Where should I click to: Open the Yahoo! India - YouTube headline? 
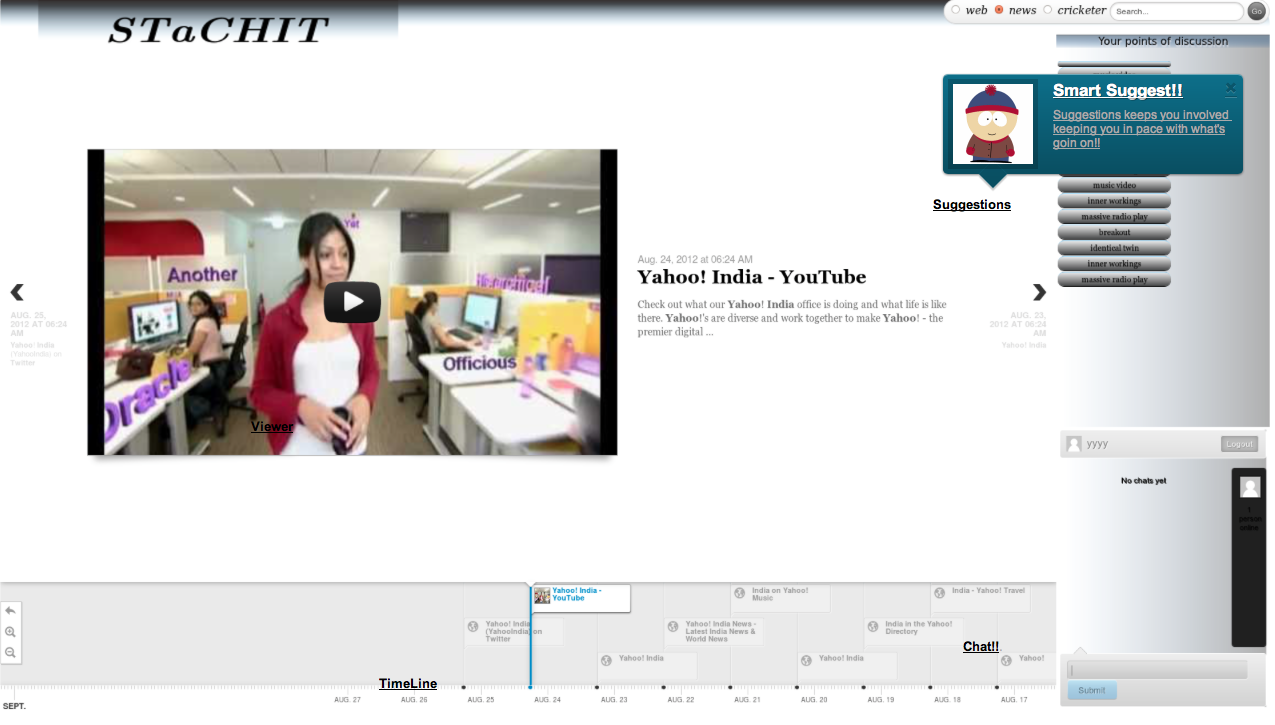tap(752, 277)
